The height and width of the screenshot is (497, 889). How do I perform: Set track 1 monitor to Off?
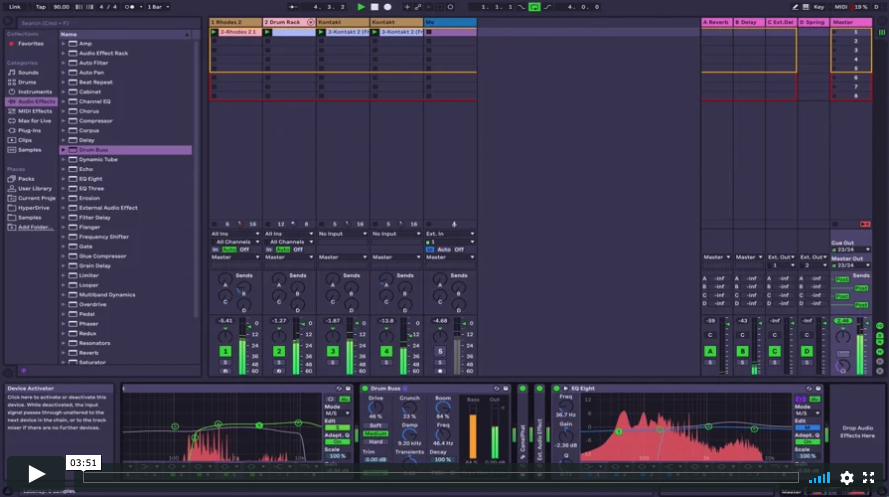pos(244,249)
